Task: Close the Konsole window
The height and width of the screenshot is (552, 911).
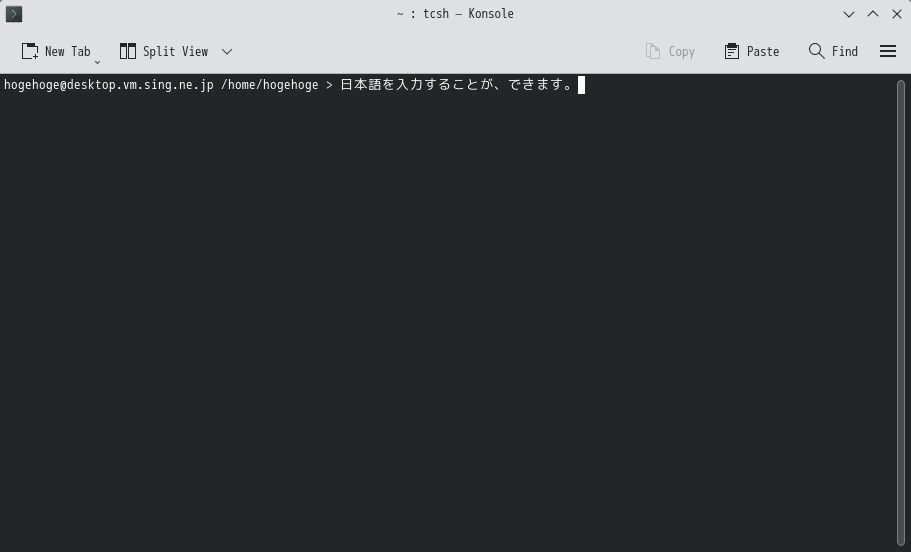Action: click(896, 14)
